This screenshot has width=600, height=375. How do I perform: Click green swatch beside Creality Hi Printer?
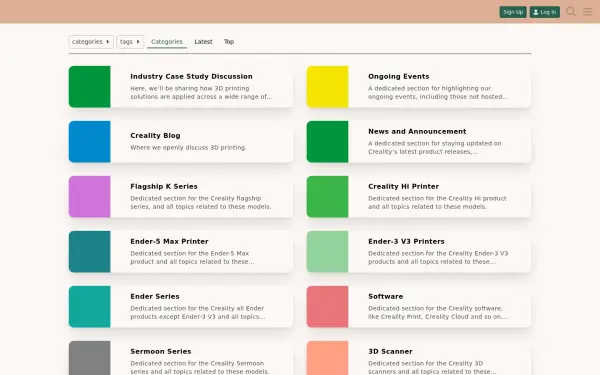pos(328,197)
